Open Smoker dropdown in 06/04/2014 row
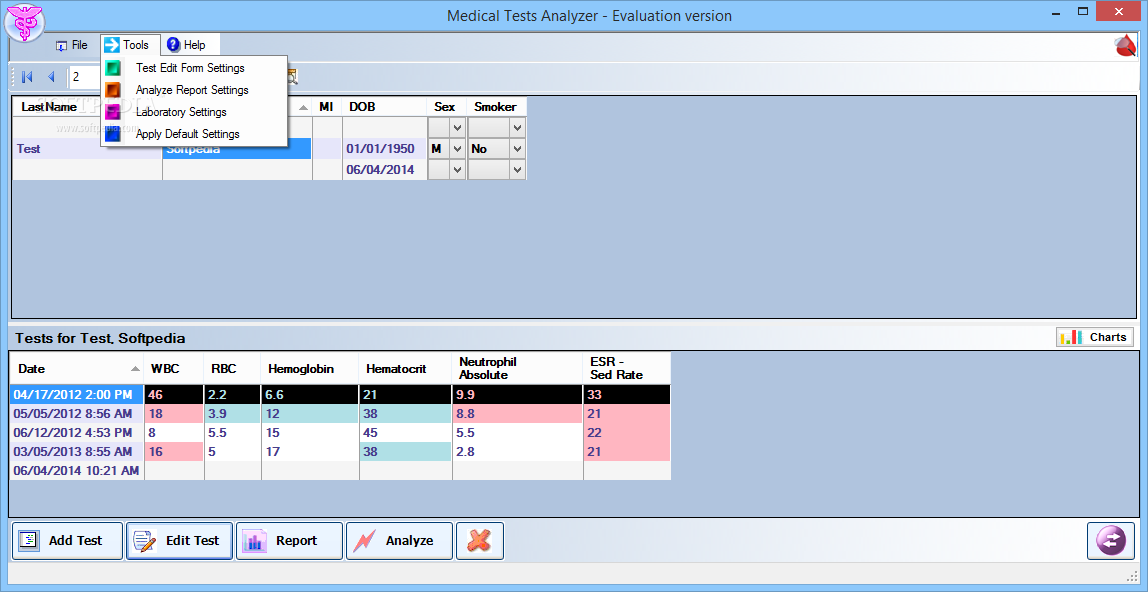 518,170
